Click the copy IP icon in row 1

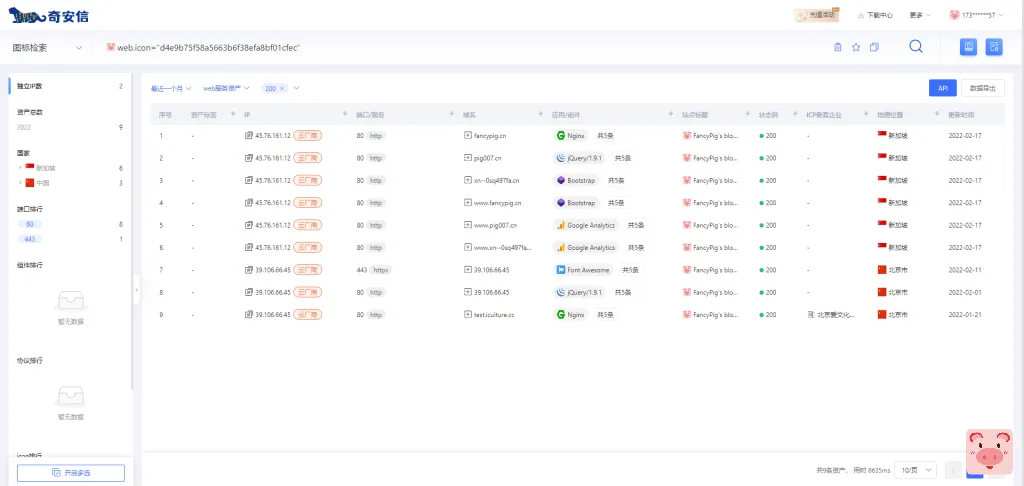[x=249, y=135]
